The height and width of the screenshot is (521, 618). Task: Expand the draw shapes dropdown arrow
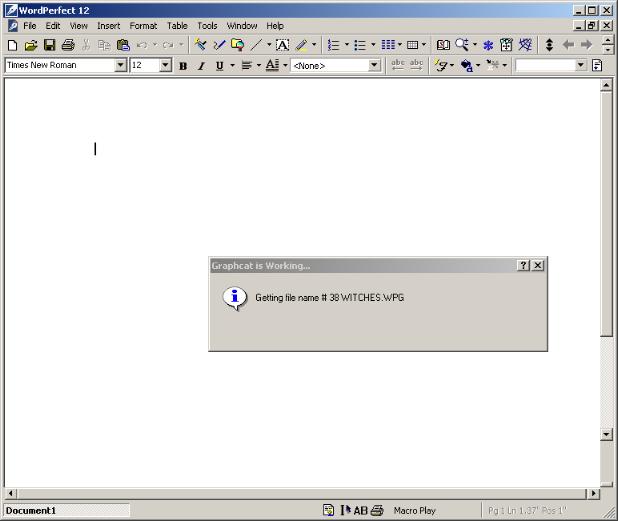coord(269,45)
